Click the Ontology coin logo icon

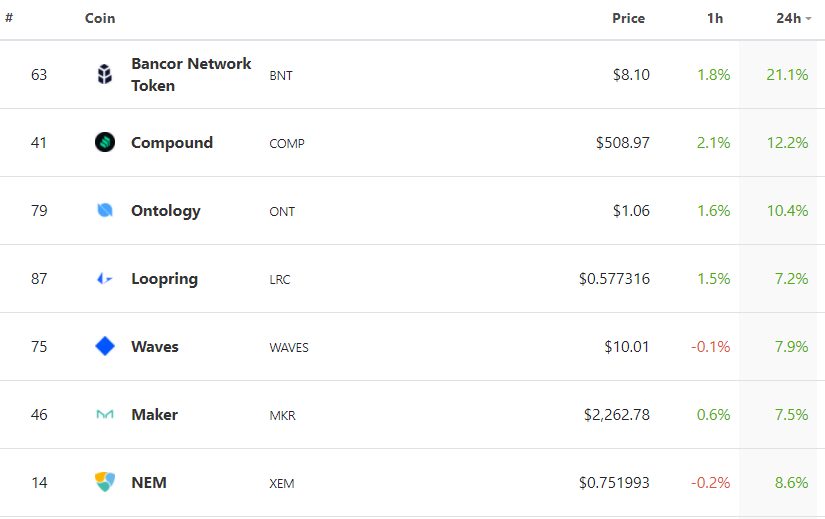(105, 211)
